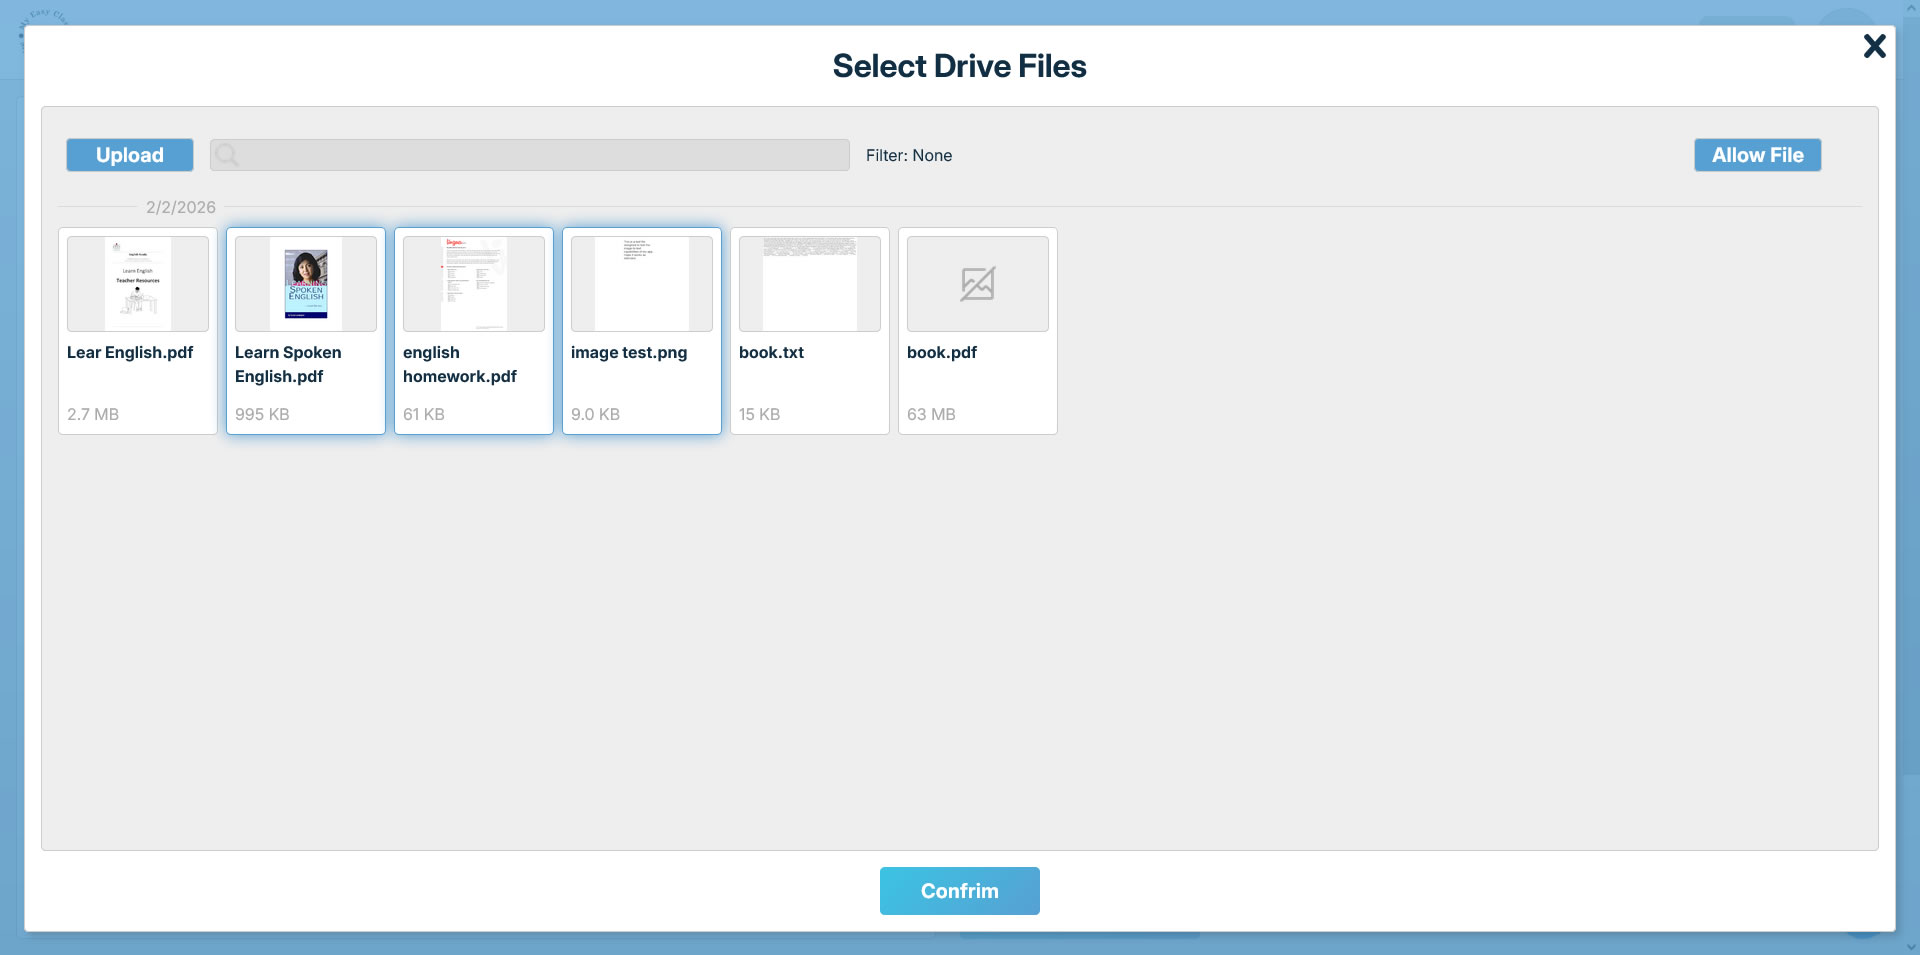The height and width of the screenshot is (955, 1920).
Task: Click the Upload button
Action: tap(130, 155)
